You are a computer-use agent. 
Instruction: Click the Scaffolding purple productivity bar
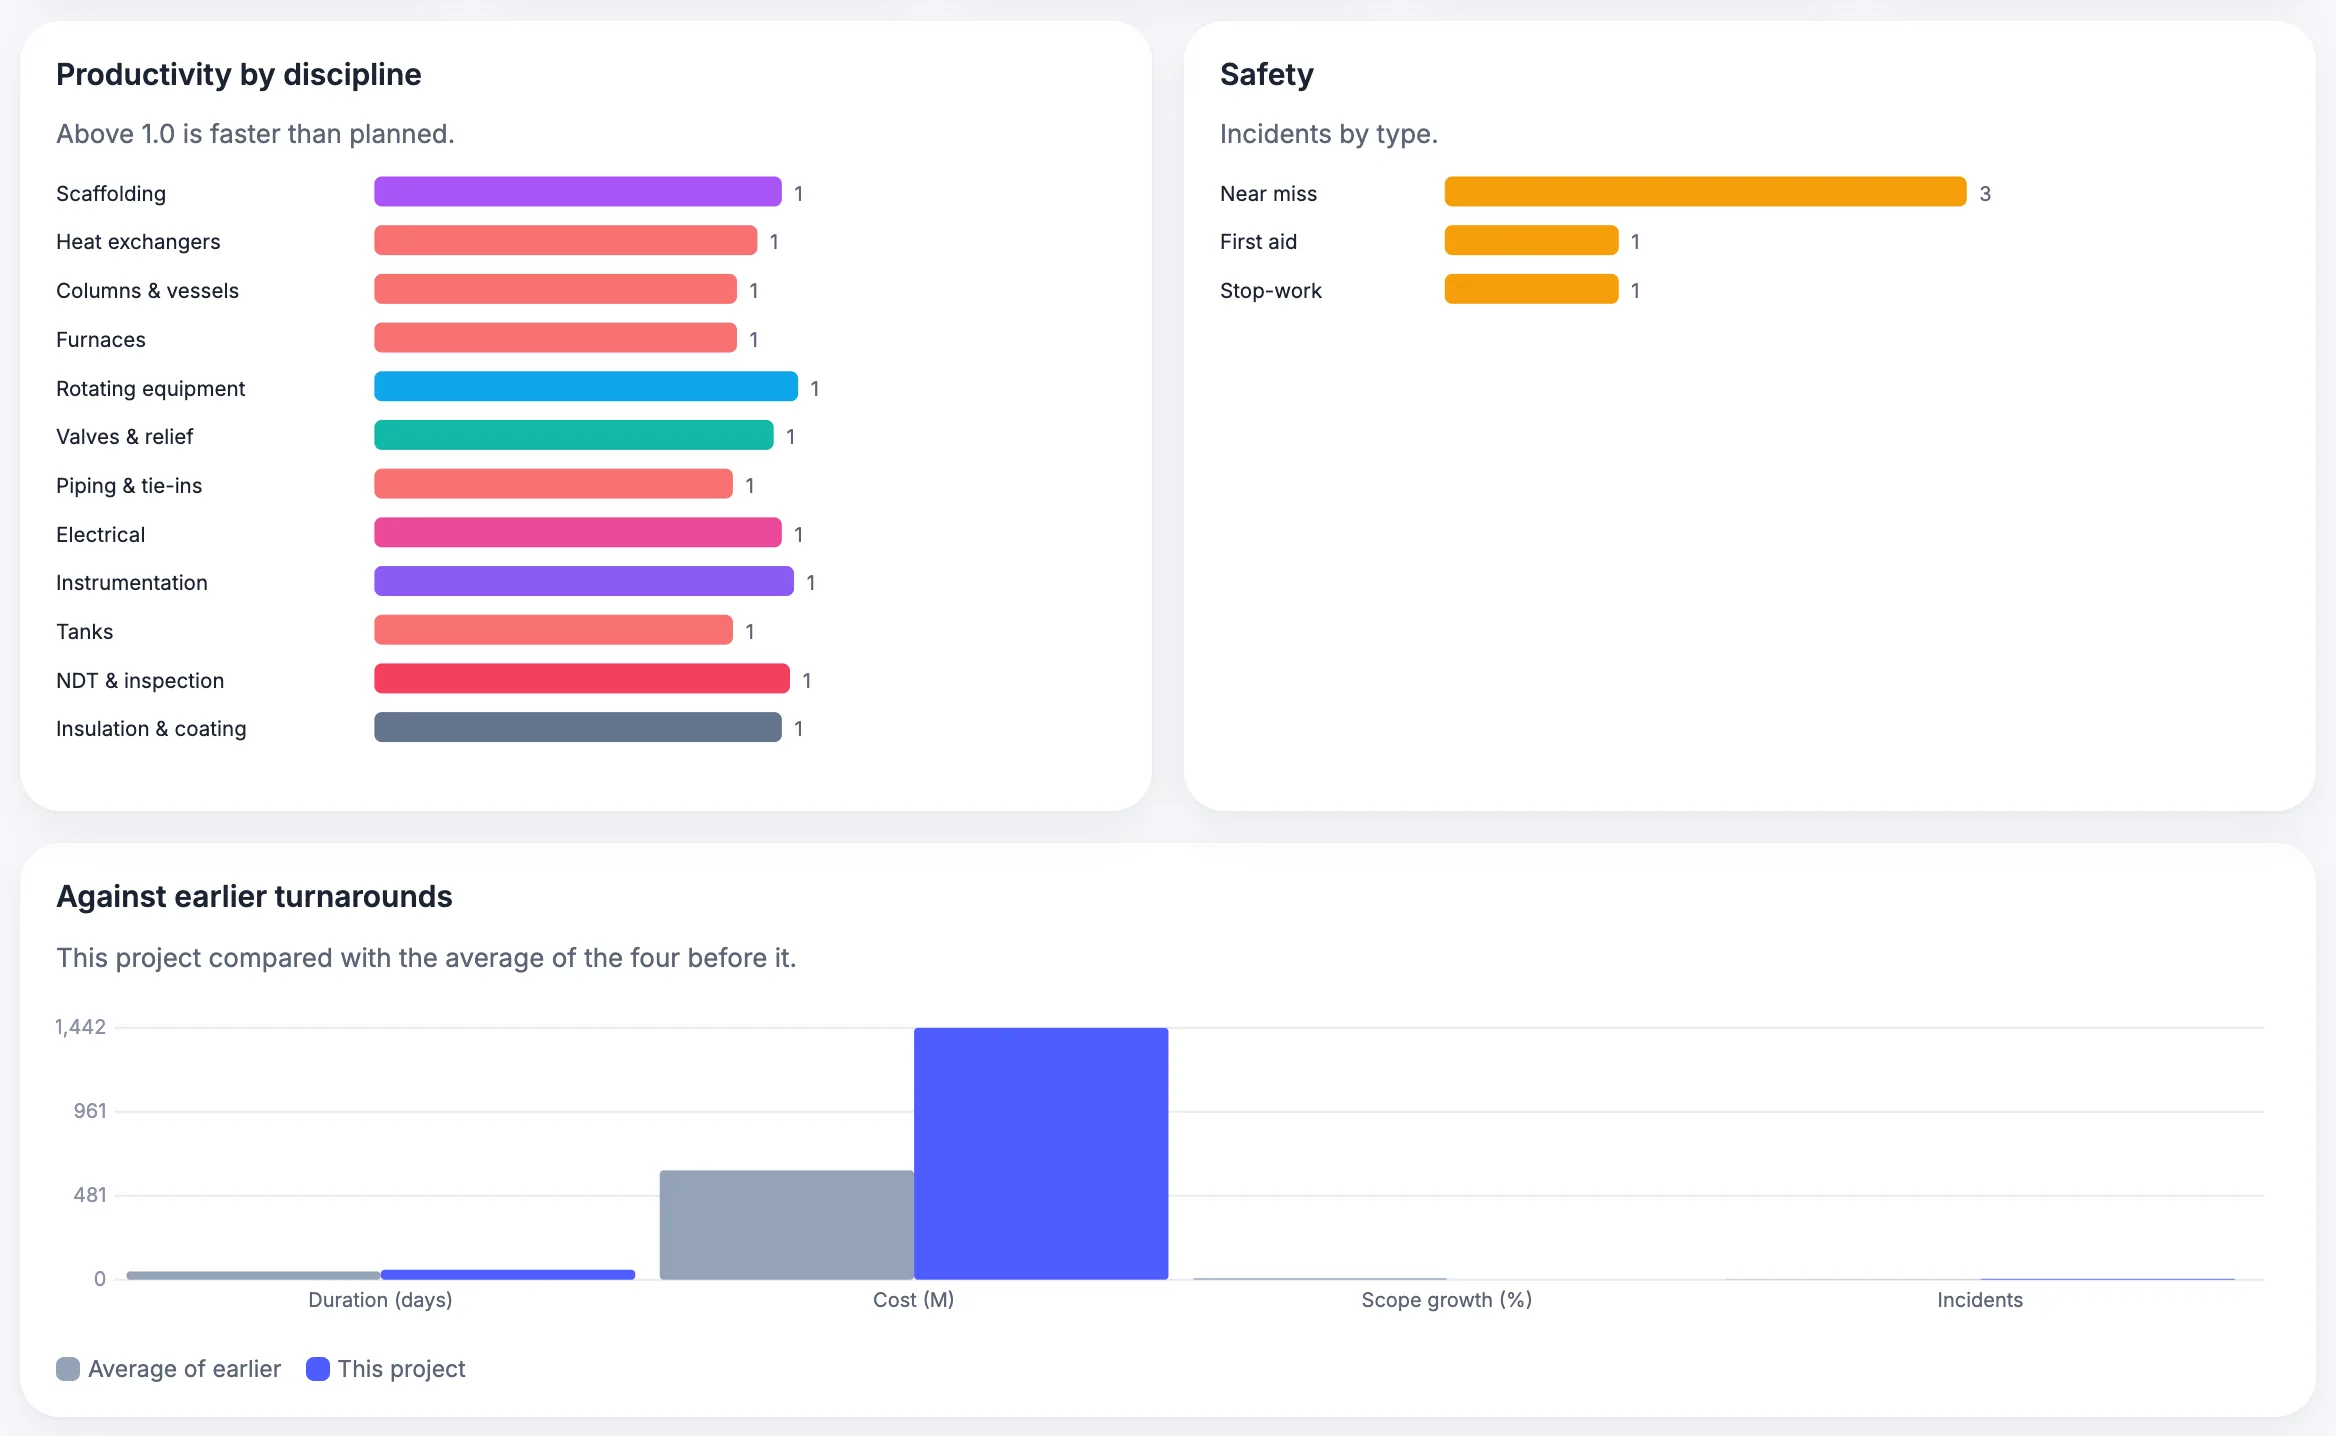(x=577, y=192)
